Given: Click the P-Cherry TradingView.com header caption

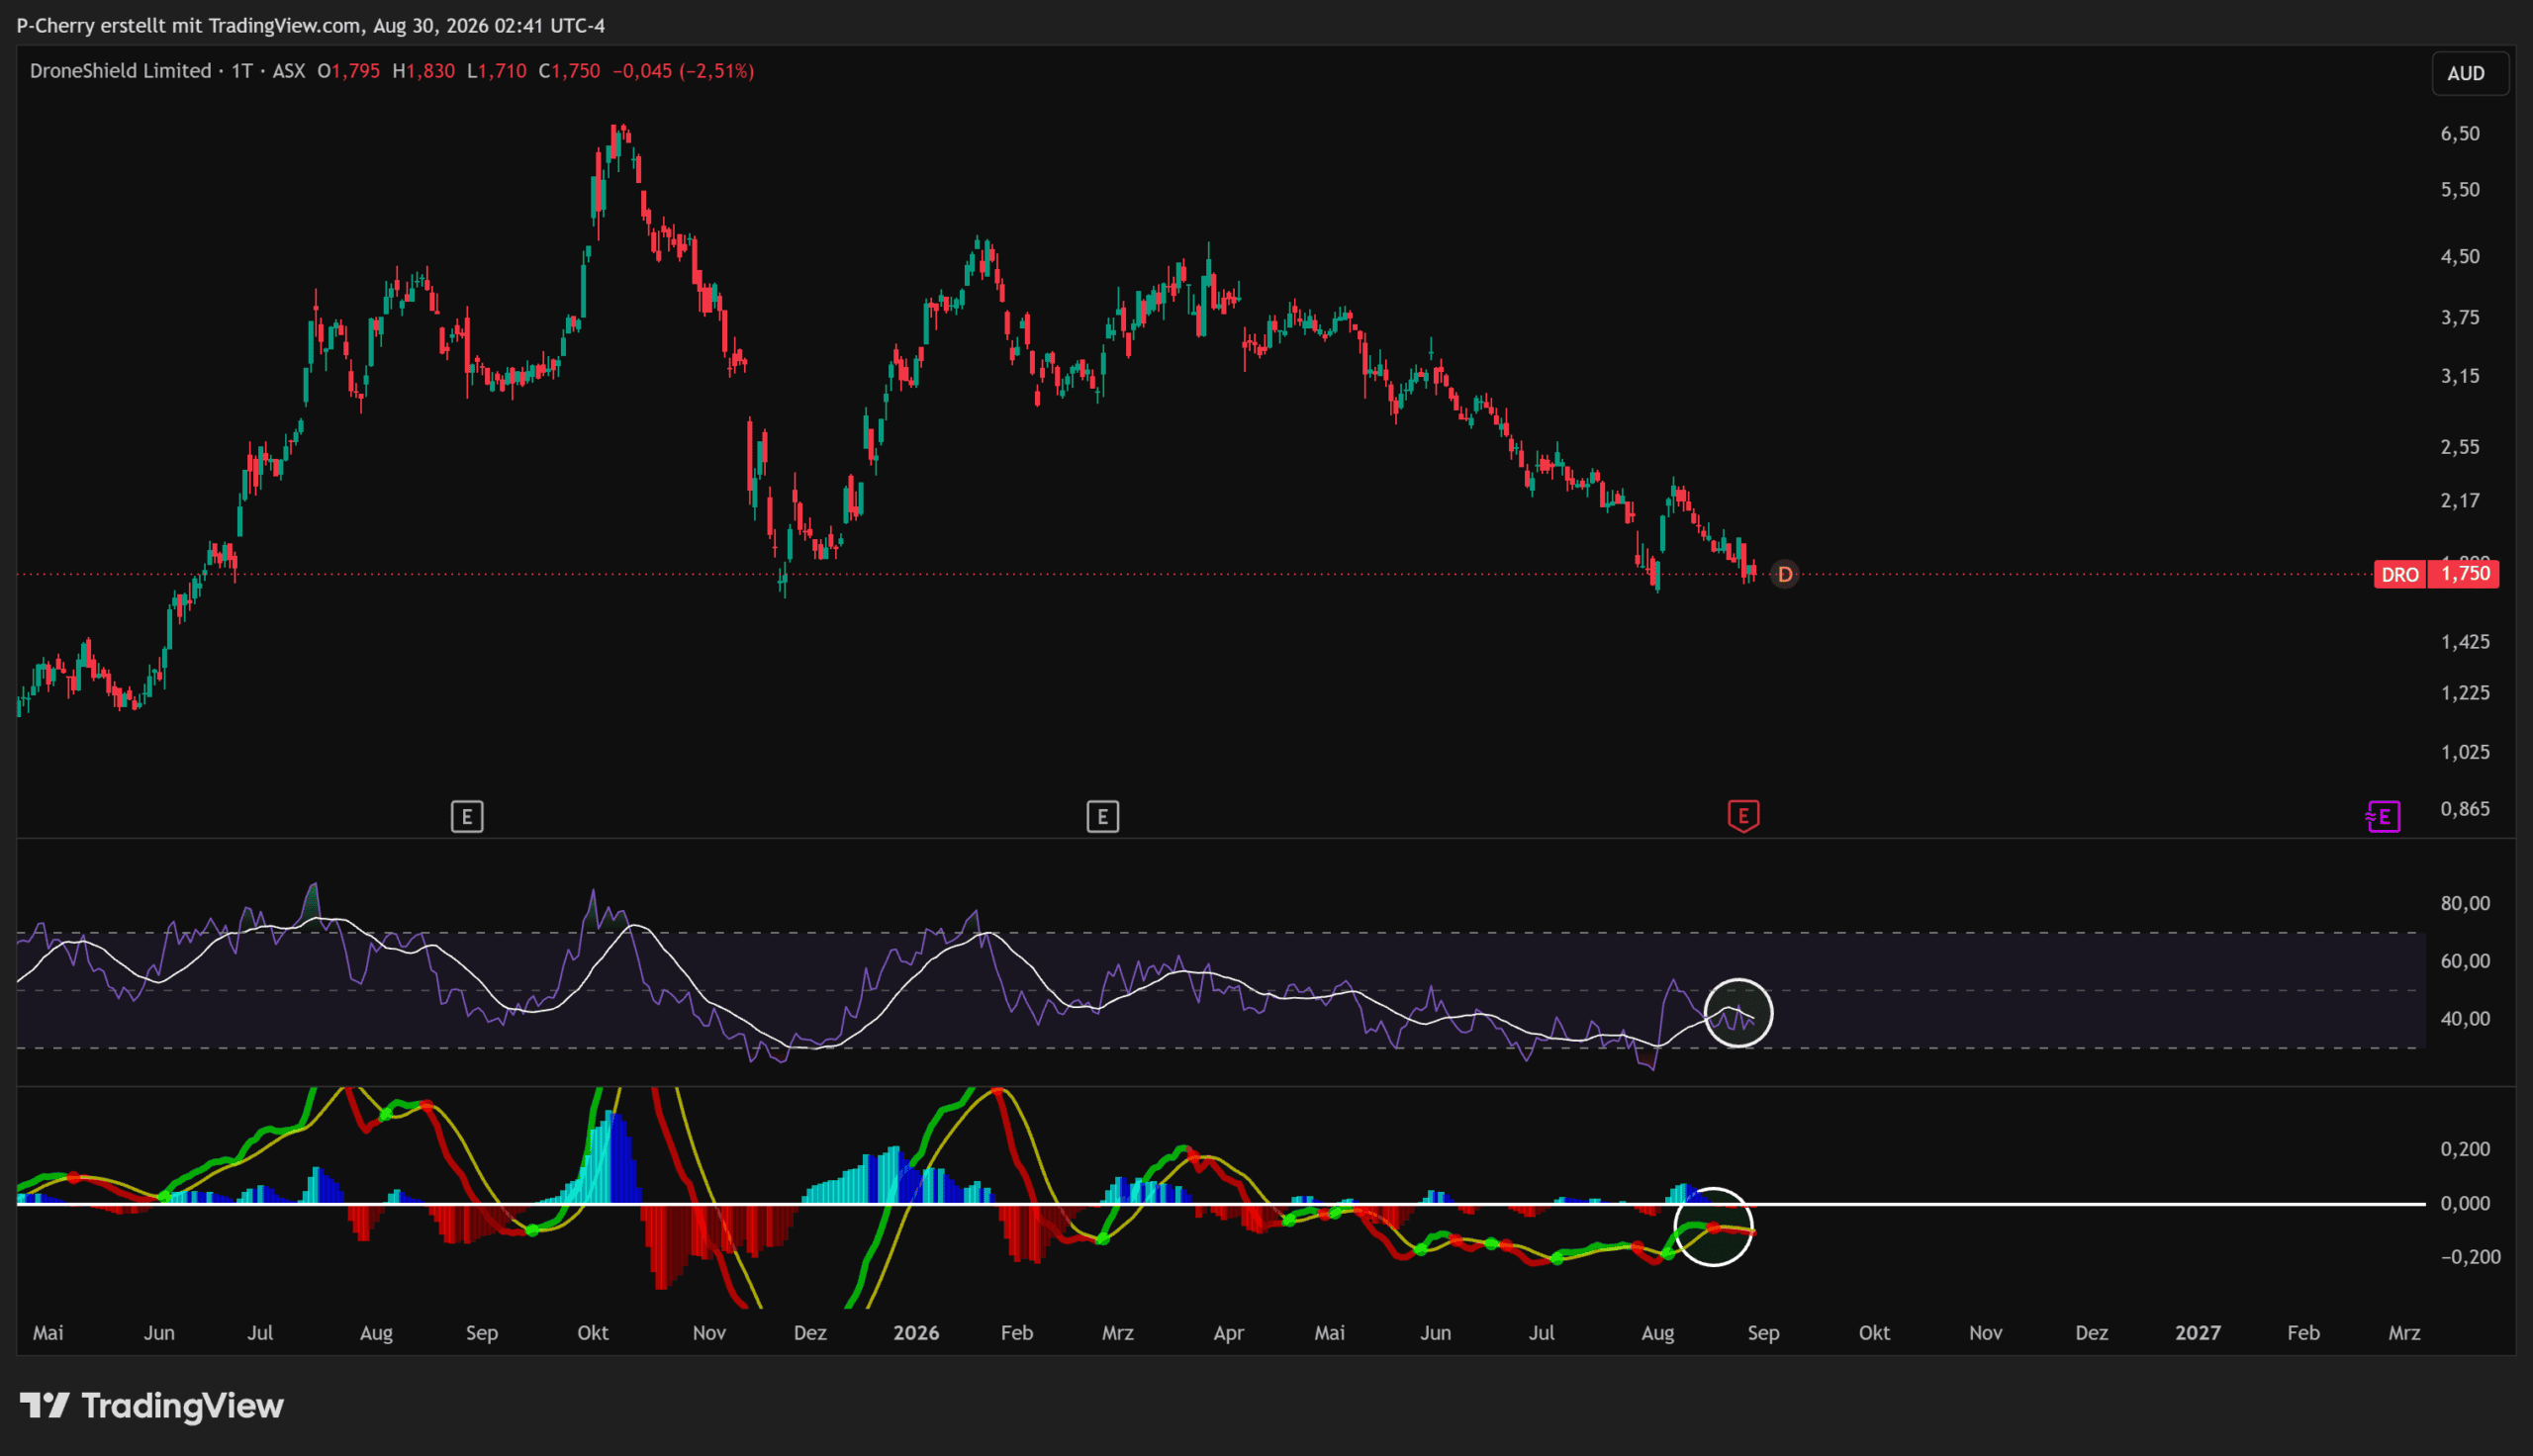Looking at the screenshot, I should coord(311,25).
